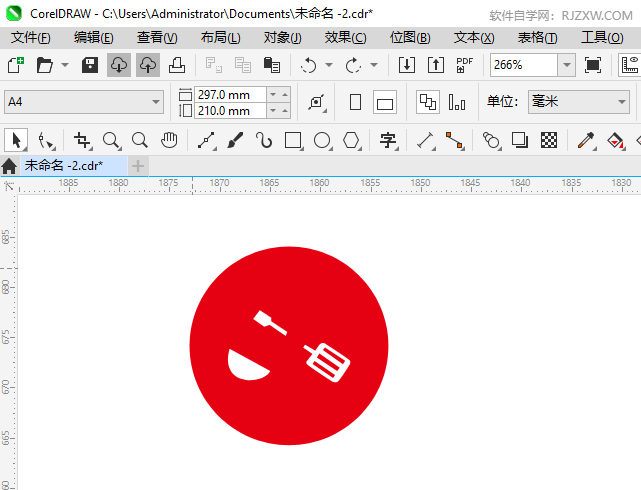Image resolution: width=641 pixels, height=490 pixels.
Task: Click the 266% zoom level field
Action: click(x=524, y=65)
